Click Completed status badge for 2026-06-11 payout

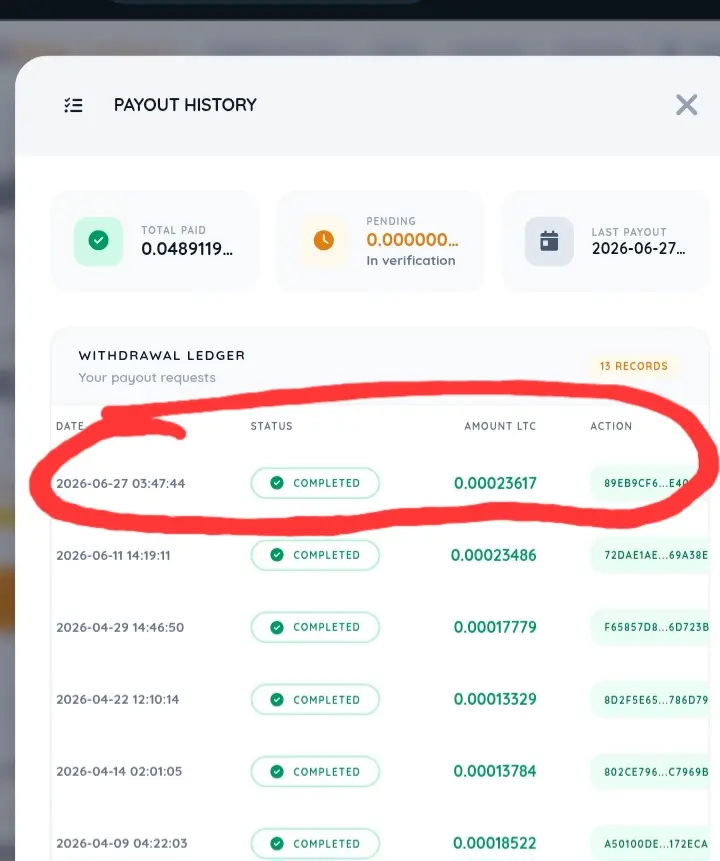[x=315, y=555]
